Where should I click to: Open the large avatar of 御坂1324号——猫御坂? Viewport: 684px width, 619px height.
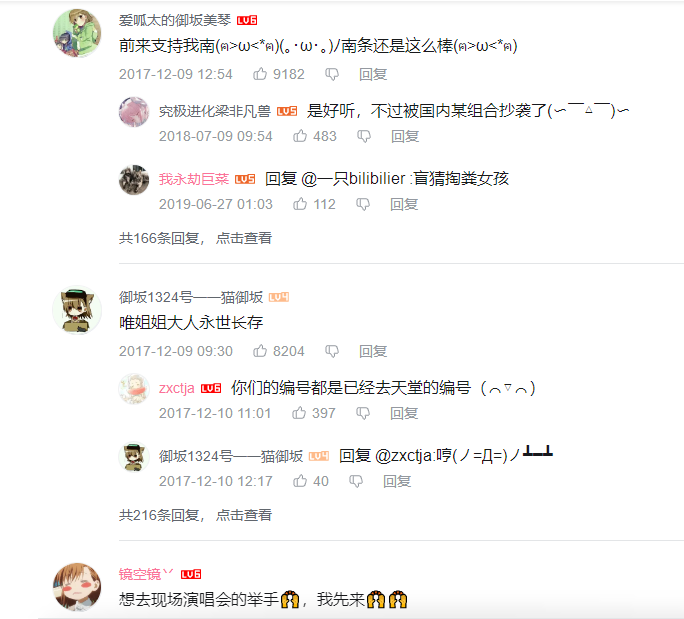[x=77, y=310]
